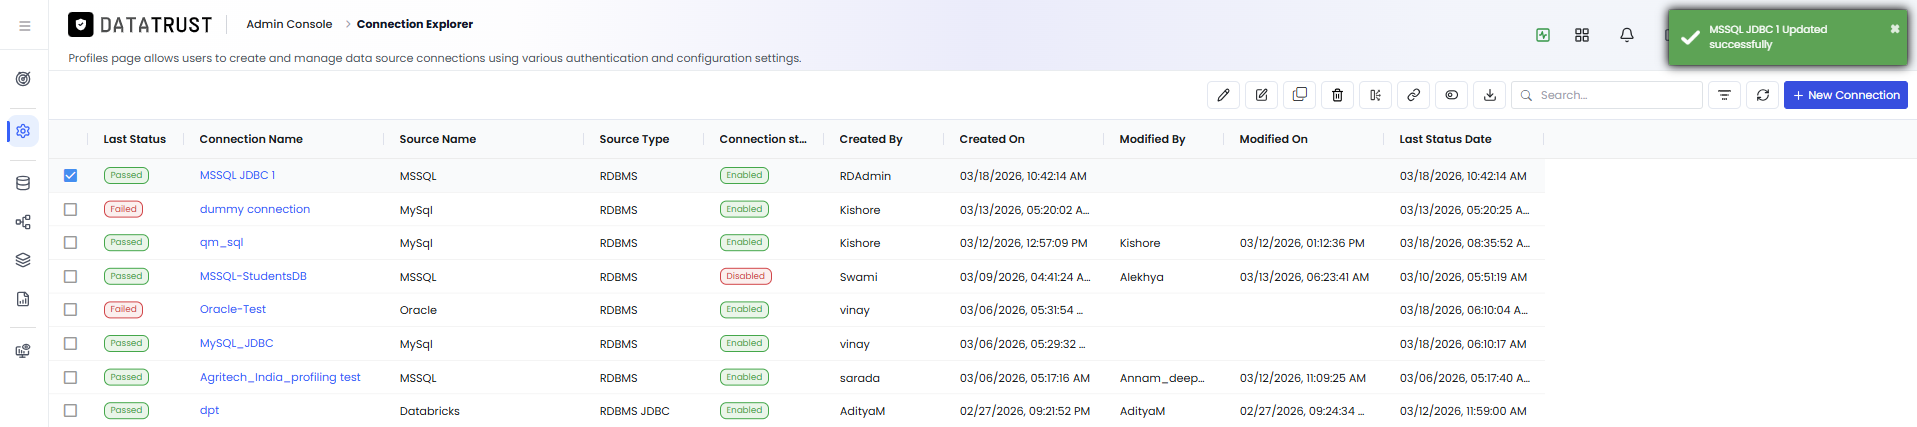This screenshot has height=427, width=1917.
Task: Click the New Connection button
Action: pos(1846,95)
